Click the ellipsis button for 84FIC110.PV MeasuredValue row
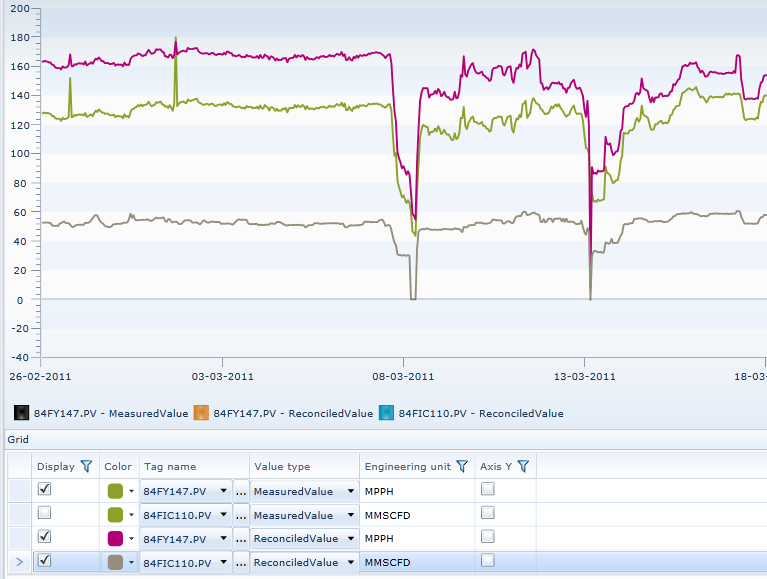 (241, 515)
